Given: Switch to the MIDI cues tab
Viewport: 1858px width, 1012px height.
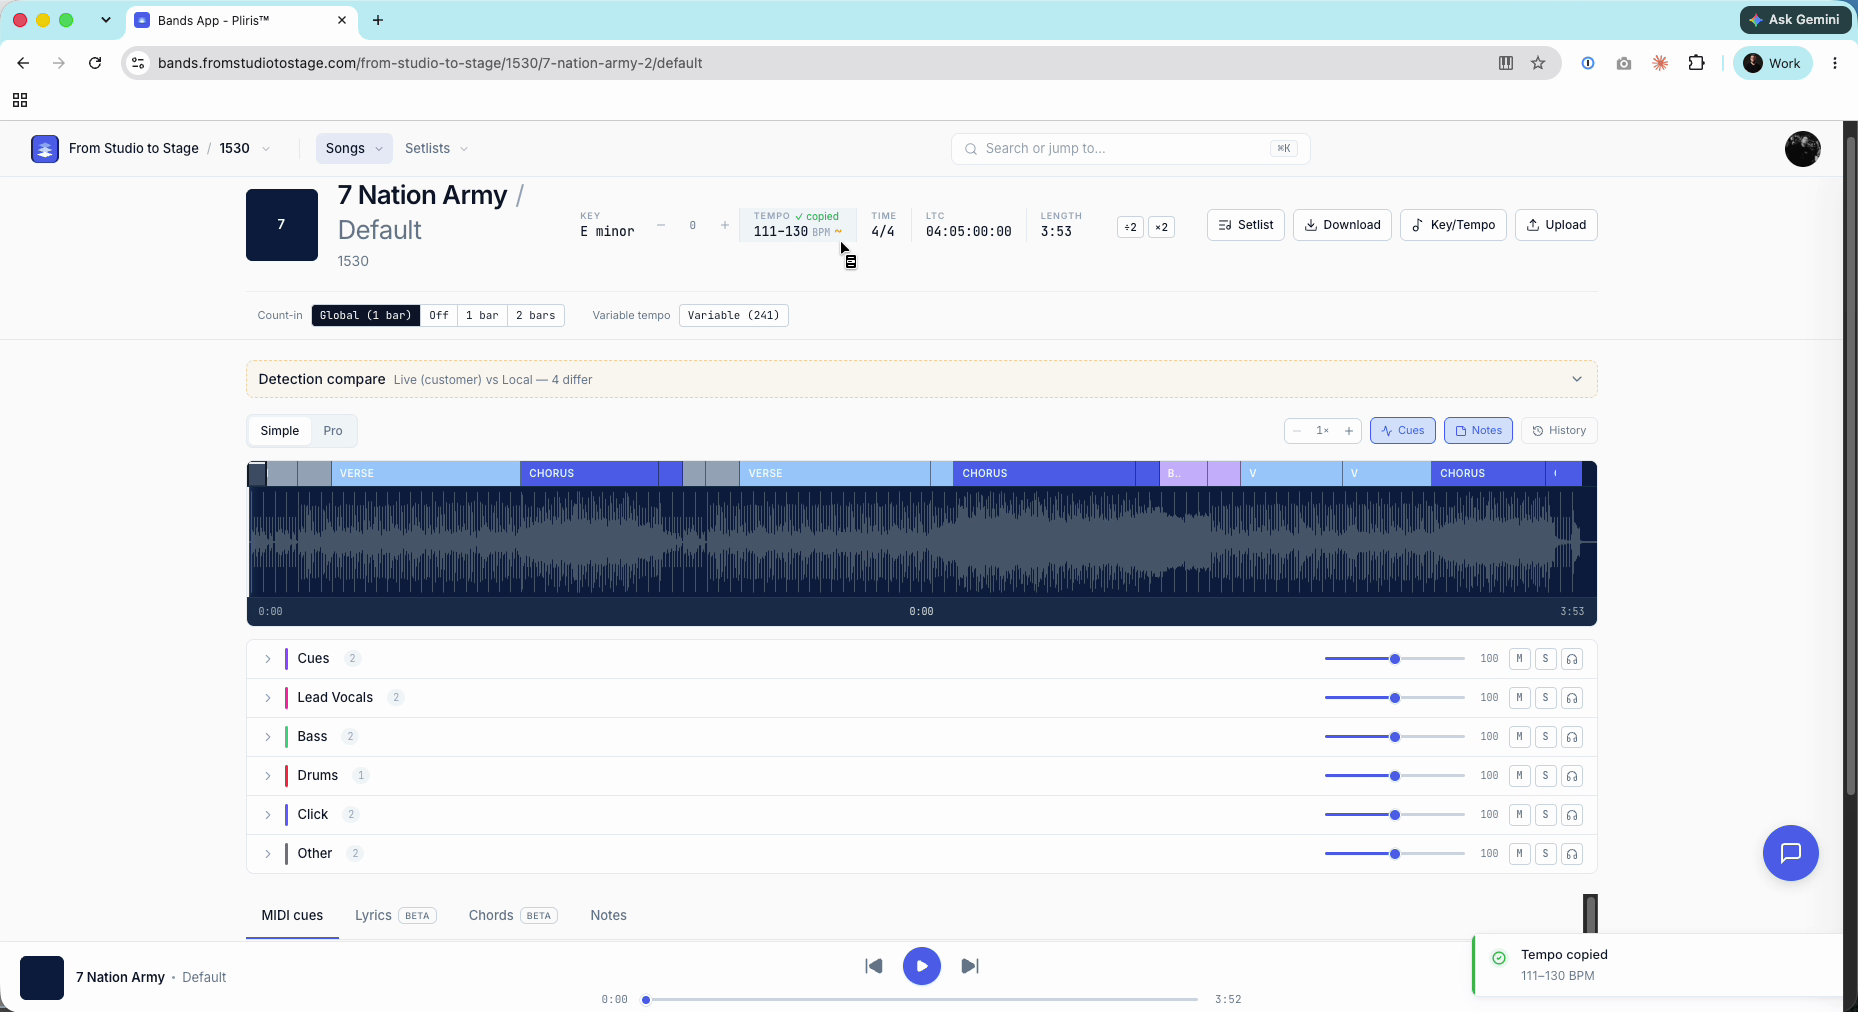Looking at the screenshot, I should [x=292, y=916].
